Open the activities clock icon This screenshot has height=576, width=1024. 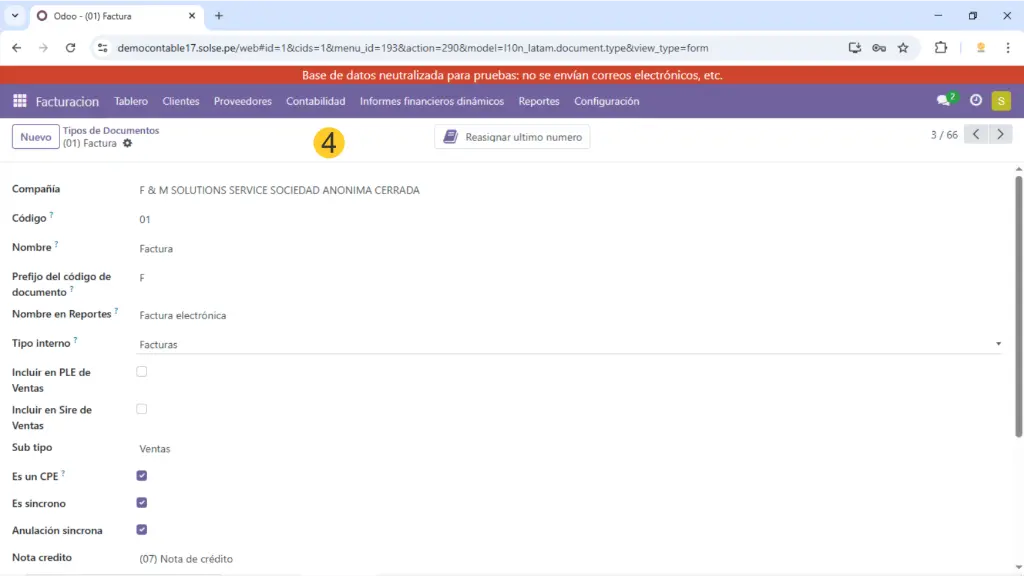pos(976,101)
